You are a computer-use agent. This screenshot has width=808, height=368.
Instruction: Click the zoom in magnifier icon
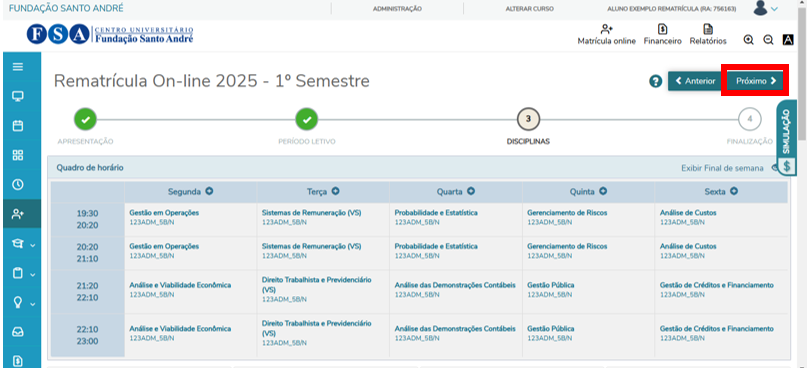pos(749,40)
